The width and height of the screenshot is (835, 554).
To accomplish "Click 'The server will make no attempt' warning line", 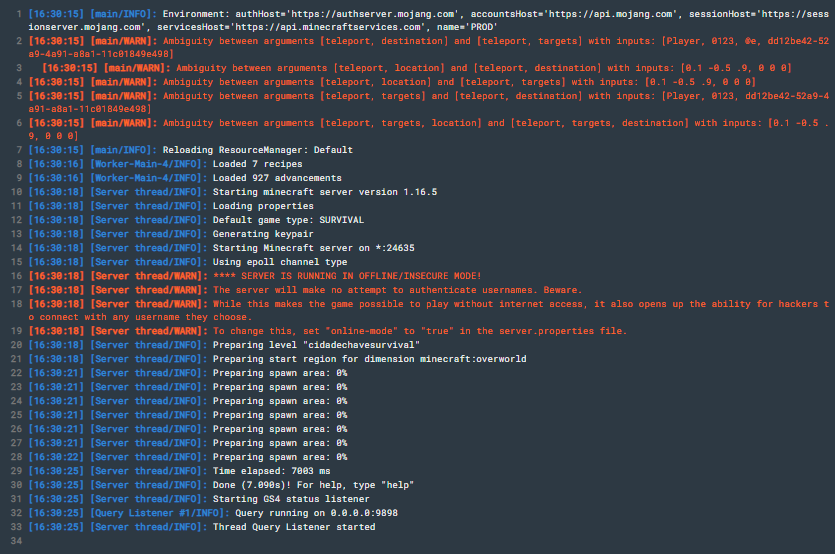I will [397, 290].
